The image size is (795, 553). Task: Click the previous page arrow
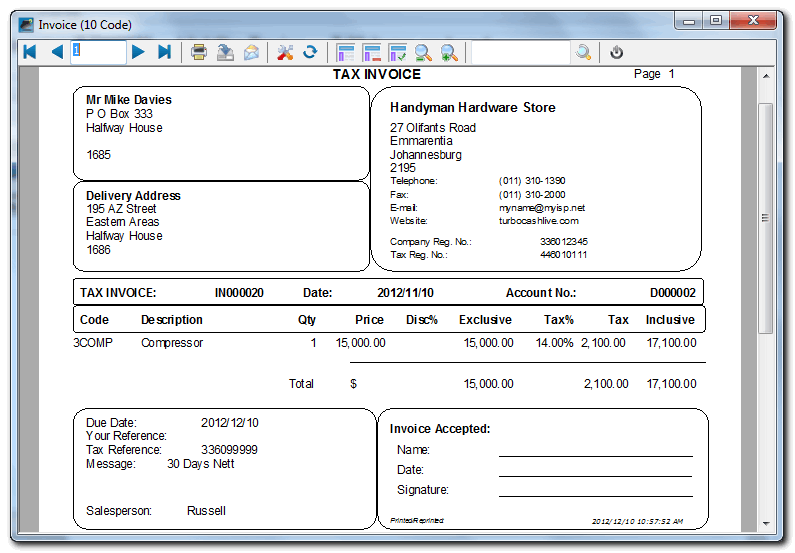click(x=57, y=52)
